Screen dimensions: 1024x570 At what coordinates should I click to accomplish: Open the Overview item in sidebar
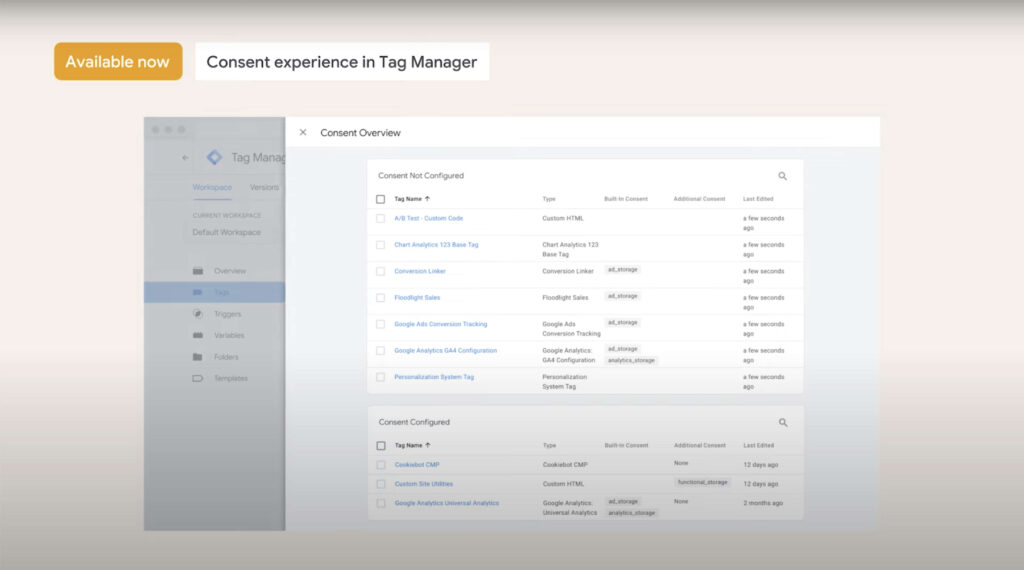click(230, 271)
